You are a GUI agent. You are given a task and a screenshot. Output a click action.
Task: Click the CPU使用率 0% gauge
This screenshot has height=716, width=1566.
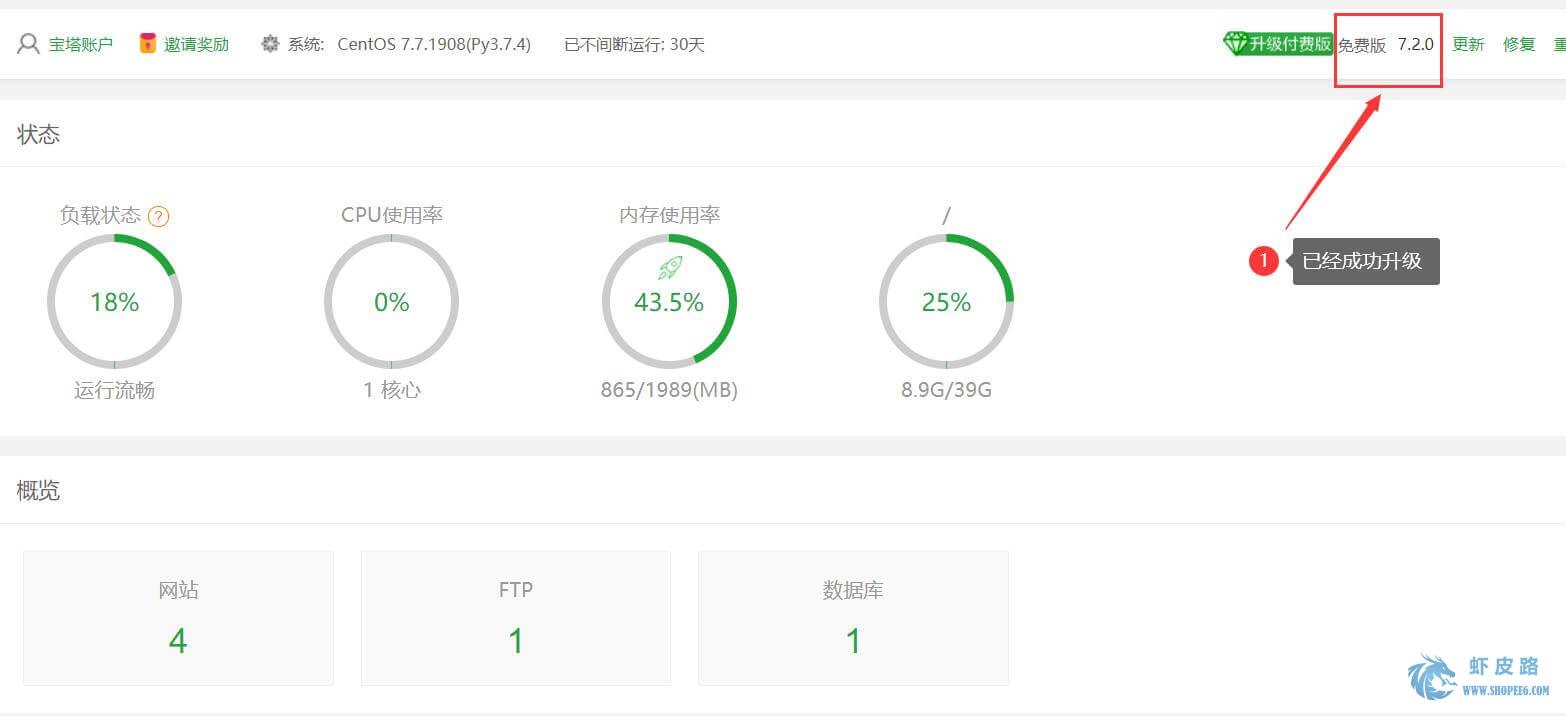[x=391, y=301]
